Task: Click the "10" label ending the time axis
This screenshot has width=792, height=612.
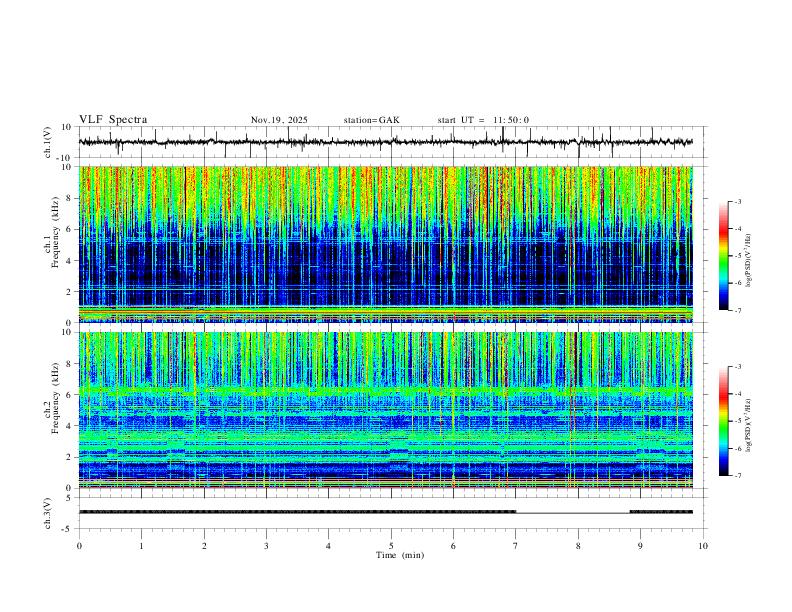Action: [703, 546]
